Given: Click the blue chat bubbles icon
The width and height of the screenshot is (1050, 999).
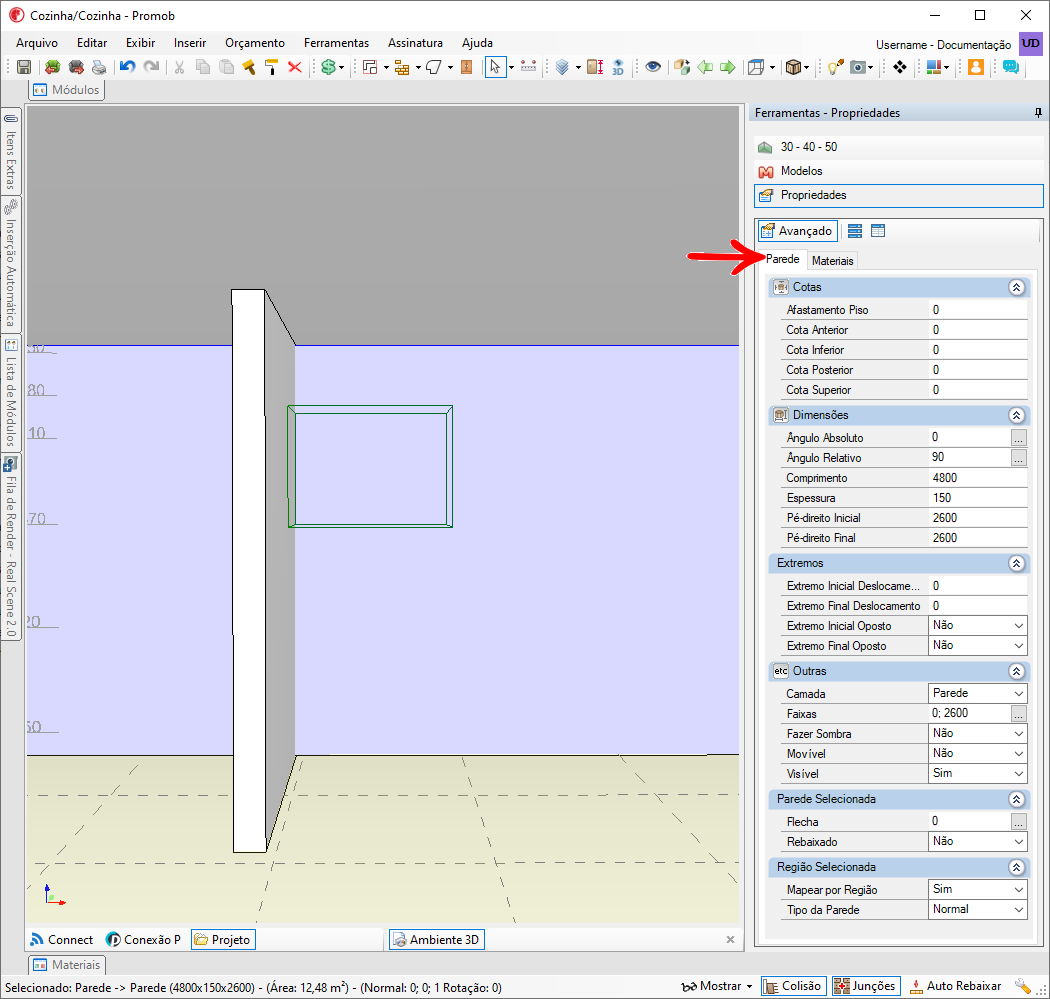Looking at the screenshot, I should (x=1010, y=67).
